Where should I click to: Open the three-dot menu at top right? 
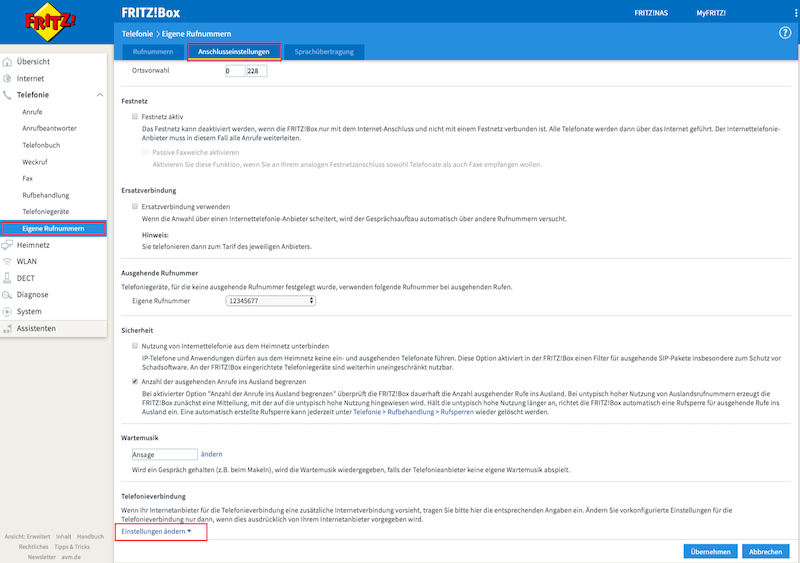795,13
